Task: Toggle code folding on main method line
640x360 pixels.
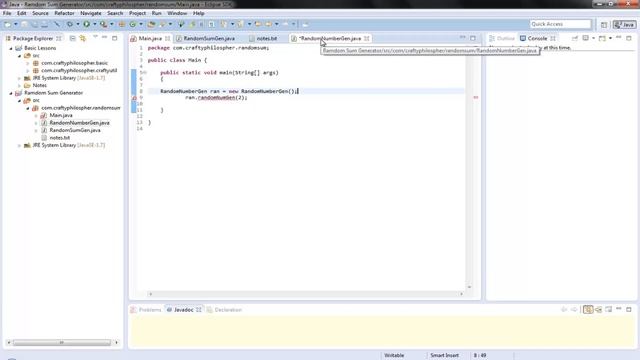Action: click(x=145, y=73)
